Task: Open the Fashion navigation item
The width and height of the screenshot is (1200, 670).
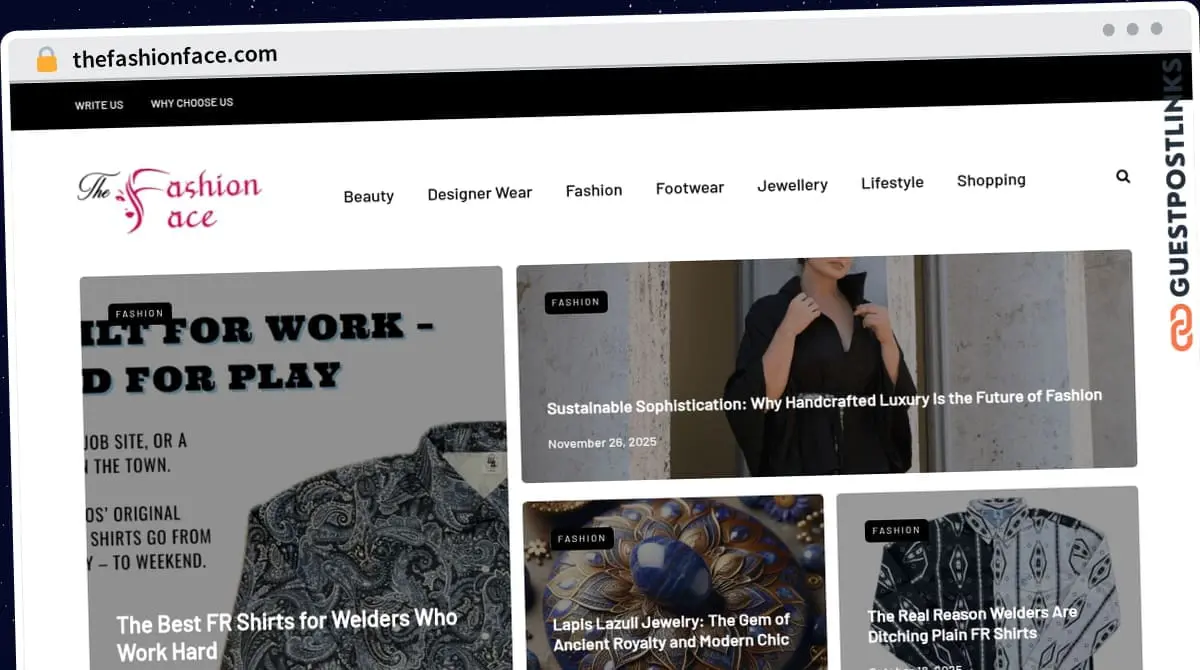Action: tap(594, 190)
